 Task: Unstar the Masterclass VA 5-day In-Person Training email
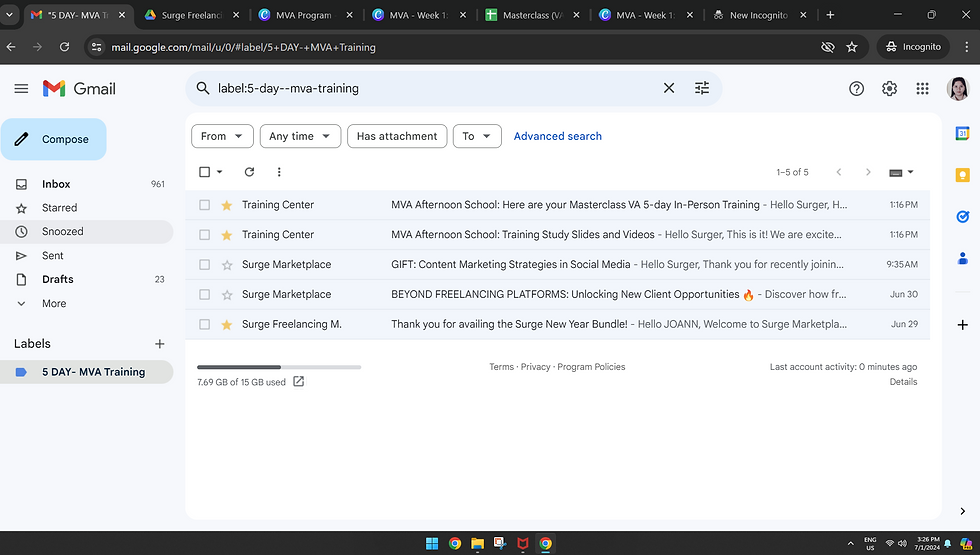coord(227,205)
